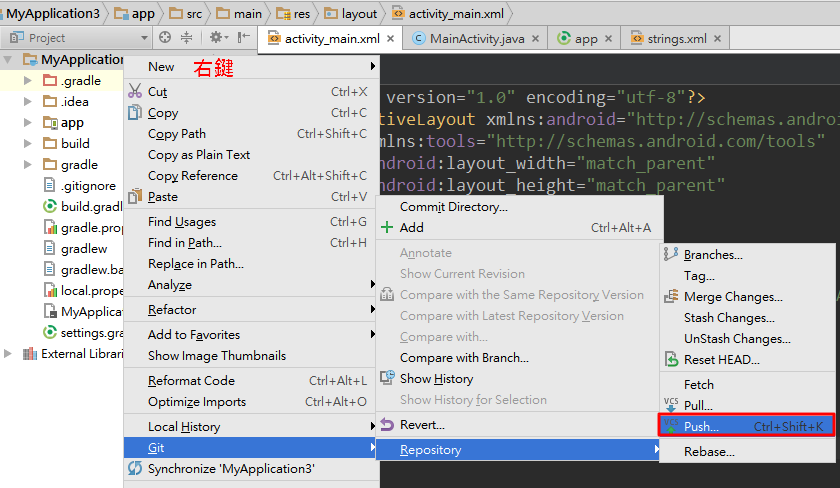Click the settings.gradle file icon
Viewport: 840px width, 488px height.
pyautogui.click(x=50, y=332)
